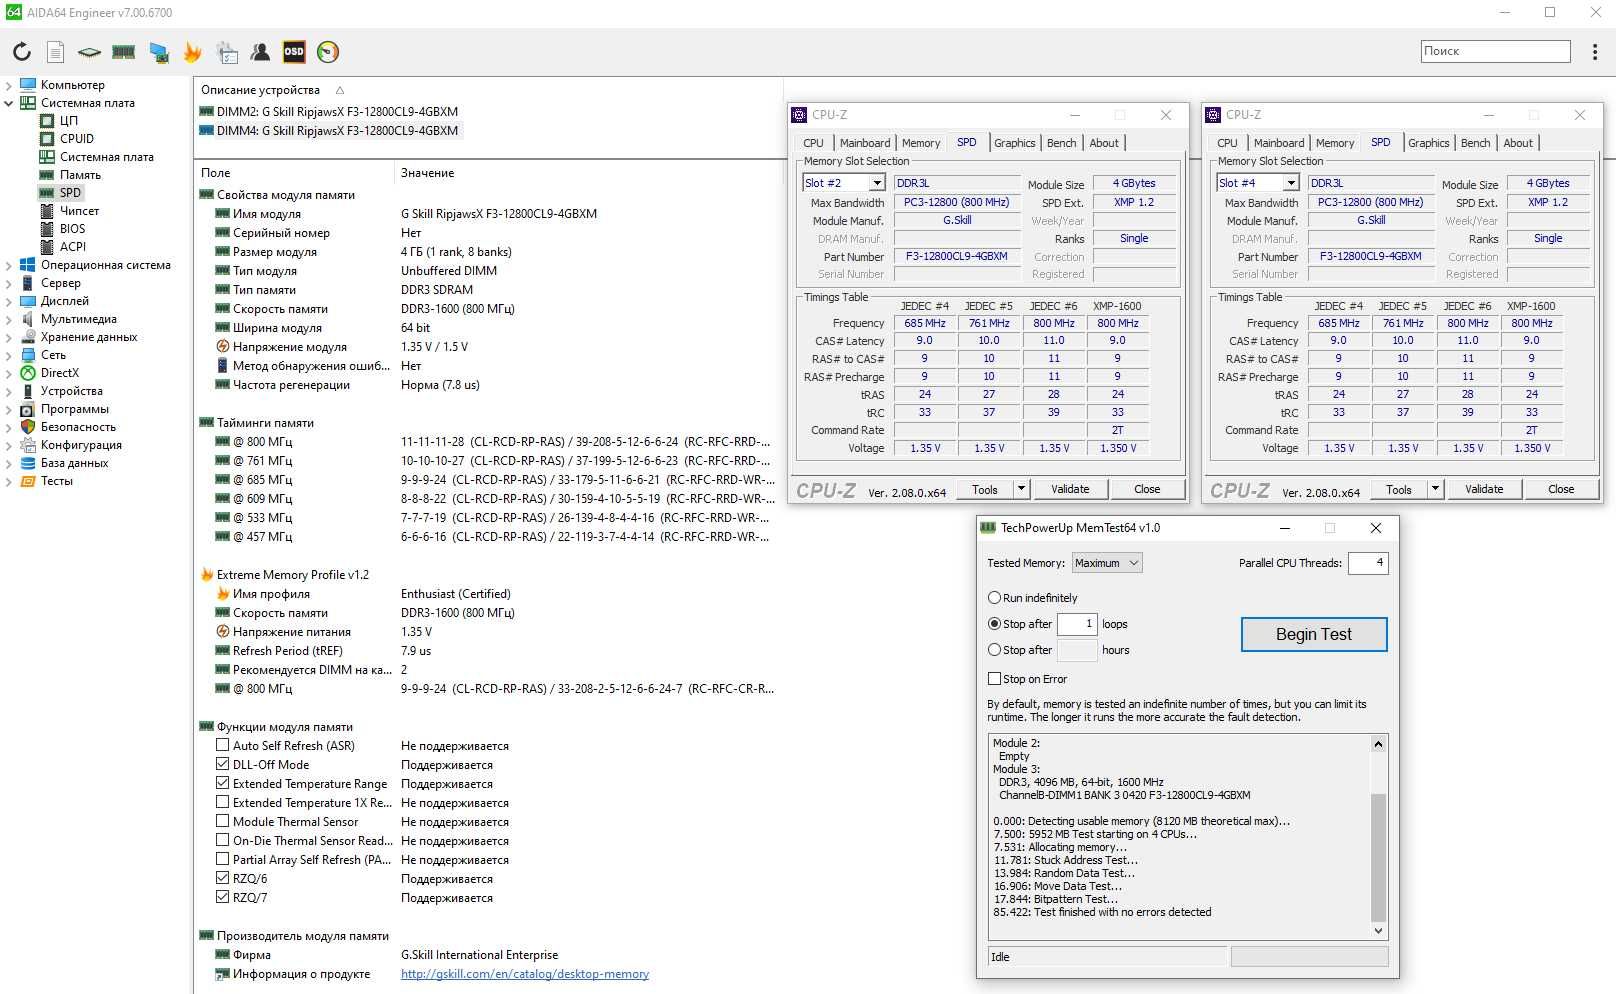Expand Компьютер tree node
This screenshot has height=994, width=1616.
point(9,86)
